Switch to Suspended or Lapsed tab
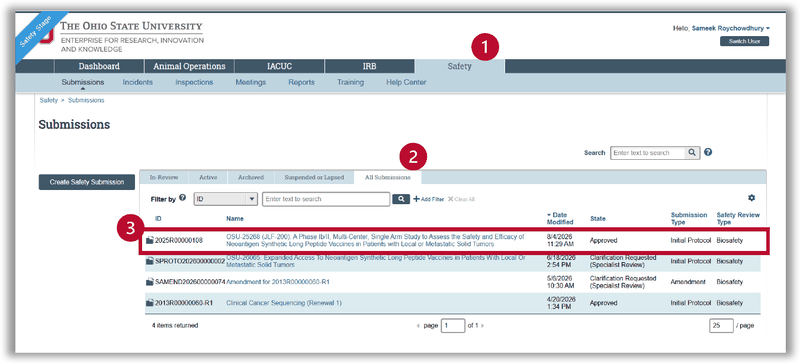The height and width of the screenshot is (364, 800). [314, 177]
